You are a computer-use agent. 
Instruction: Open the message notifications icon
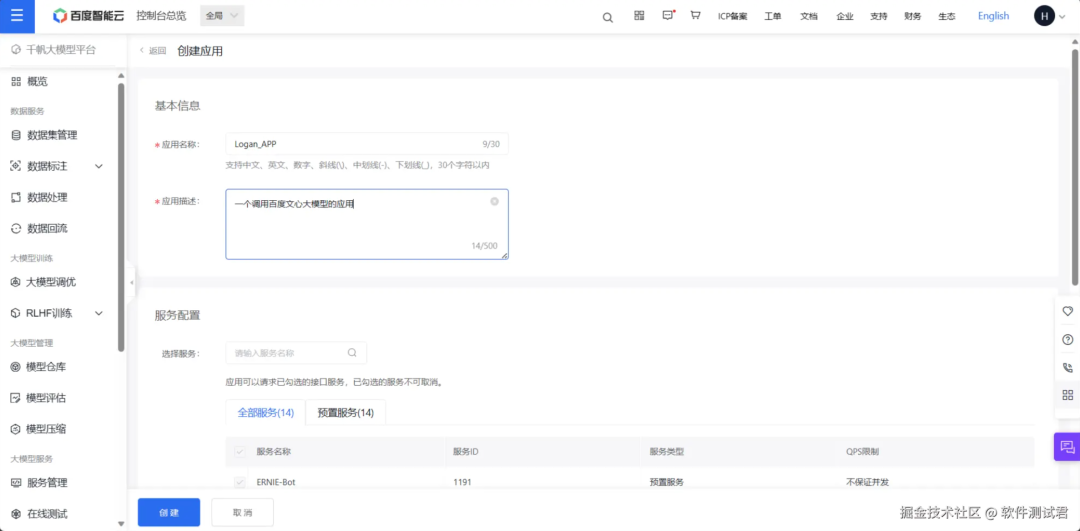click(667, 15)
